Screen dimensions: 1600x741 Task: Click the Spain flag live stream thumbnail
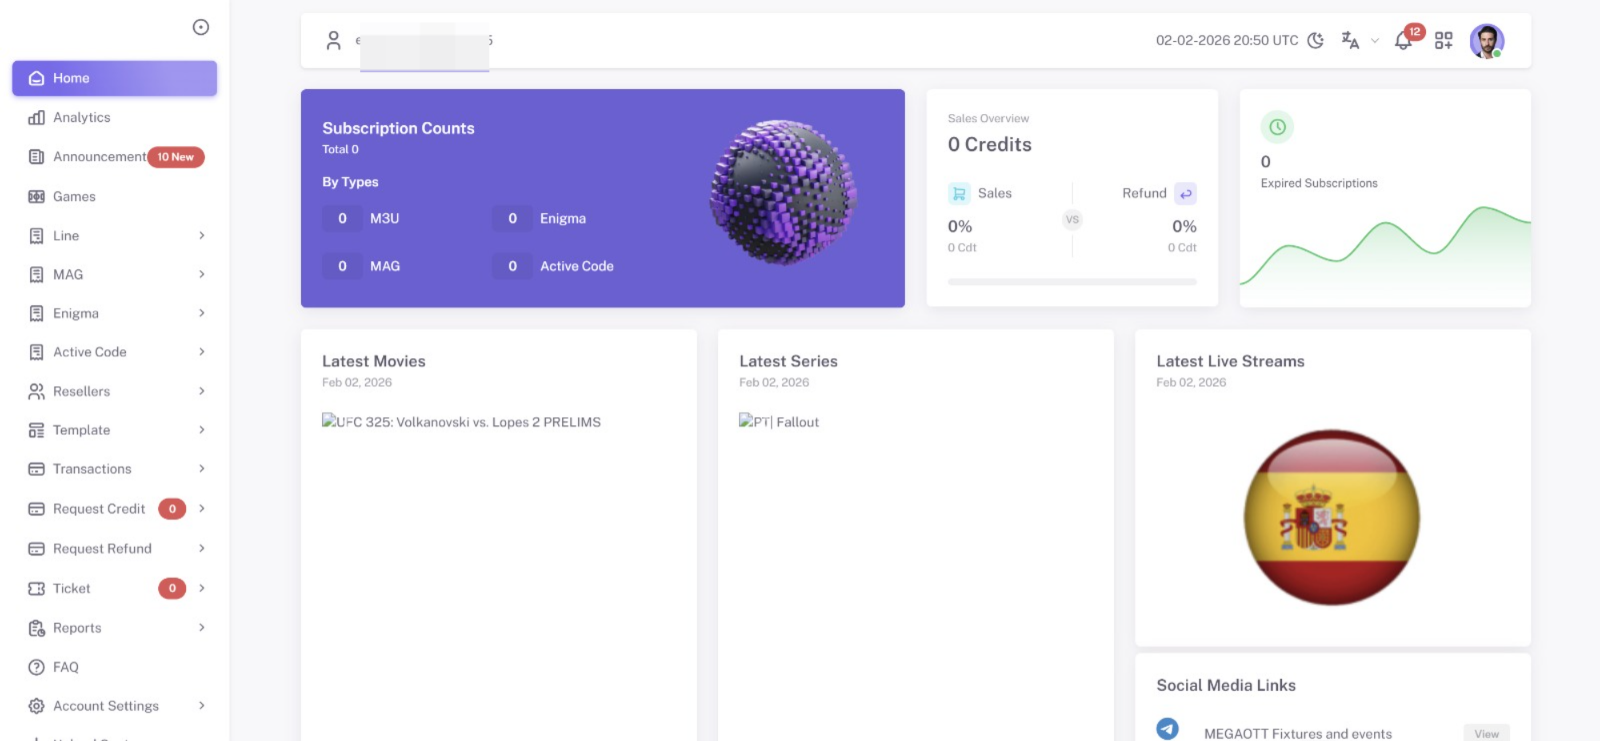click(1331, 517)
